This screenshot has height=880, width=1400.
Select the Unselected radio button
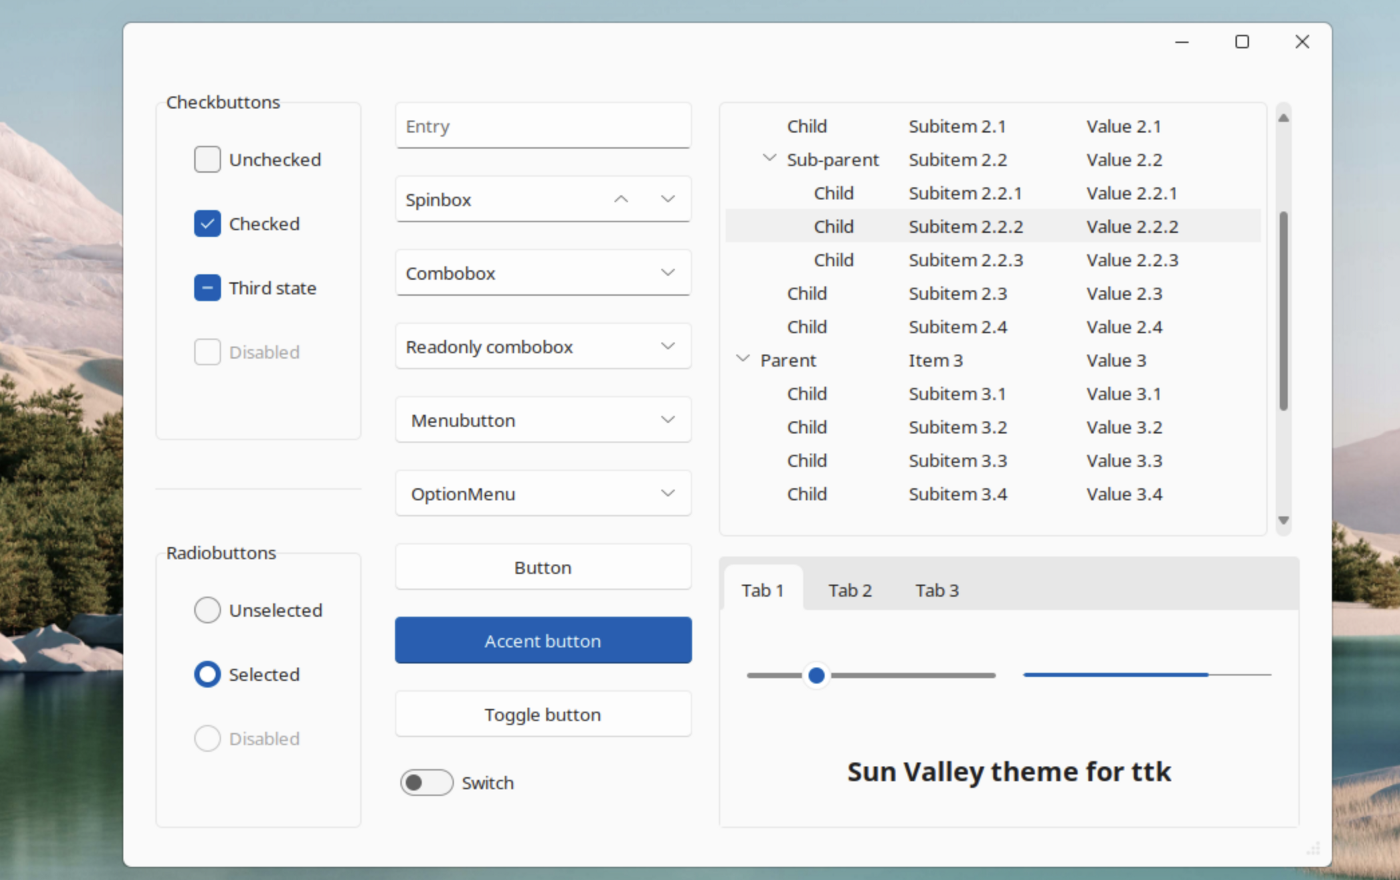point(207,610)
